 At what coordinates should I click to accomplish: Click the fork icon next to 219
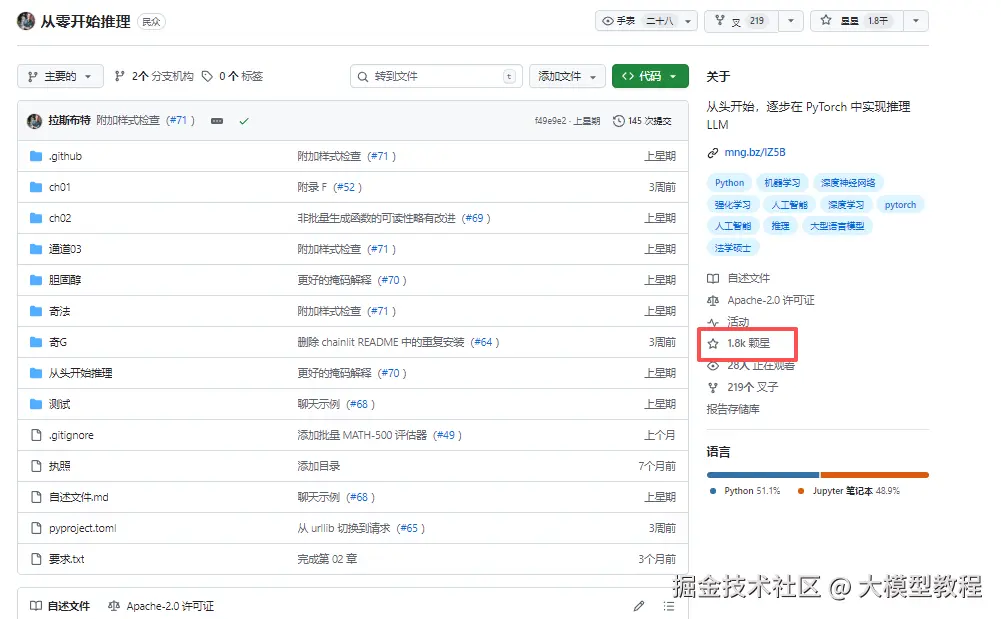[719, 20]
